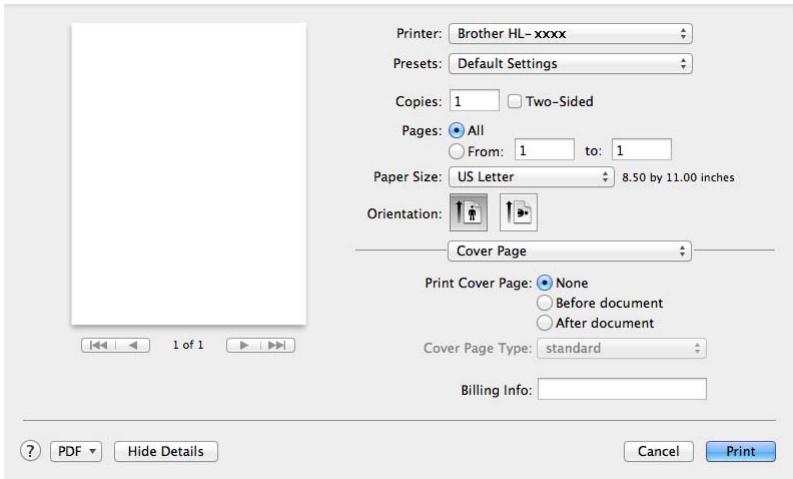This screenshot has height=479, width=793.
Task: Select portrait orientation icon
Action: [x=468, y=212]
